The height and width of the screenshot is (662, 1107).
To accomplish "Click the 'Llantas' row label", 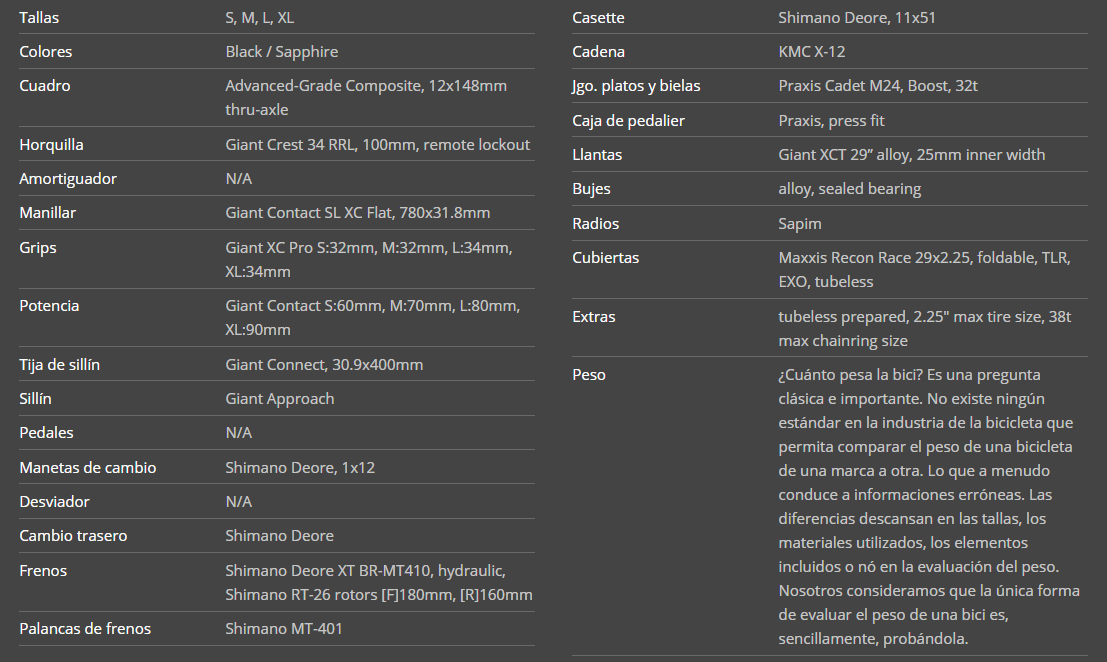I will pyautogui.click(x=597, y=155).
